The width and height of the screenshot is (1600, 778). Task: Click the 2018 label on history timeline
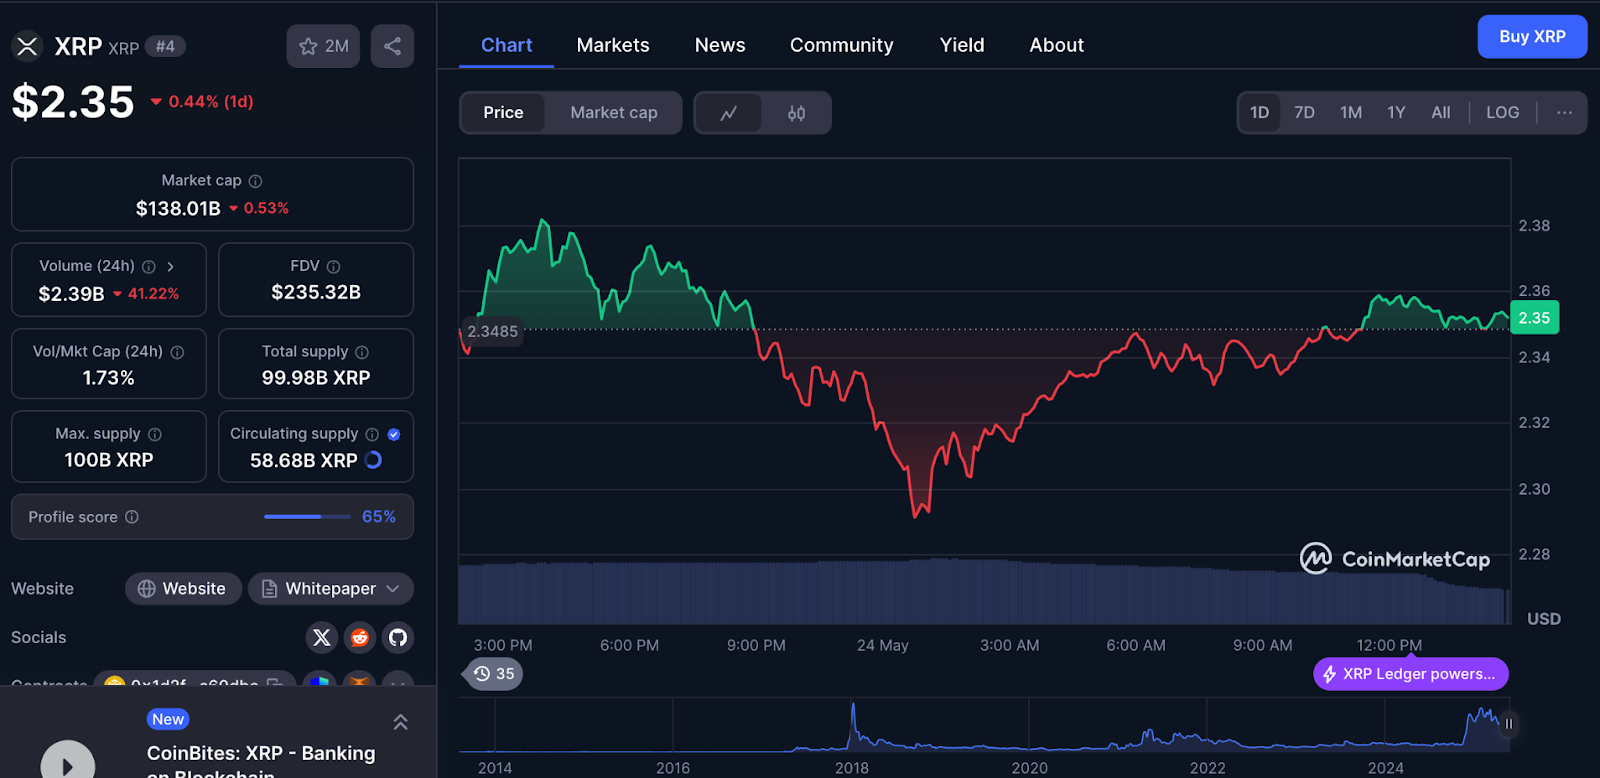851,768
